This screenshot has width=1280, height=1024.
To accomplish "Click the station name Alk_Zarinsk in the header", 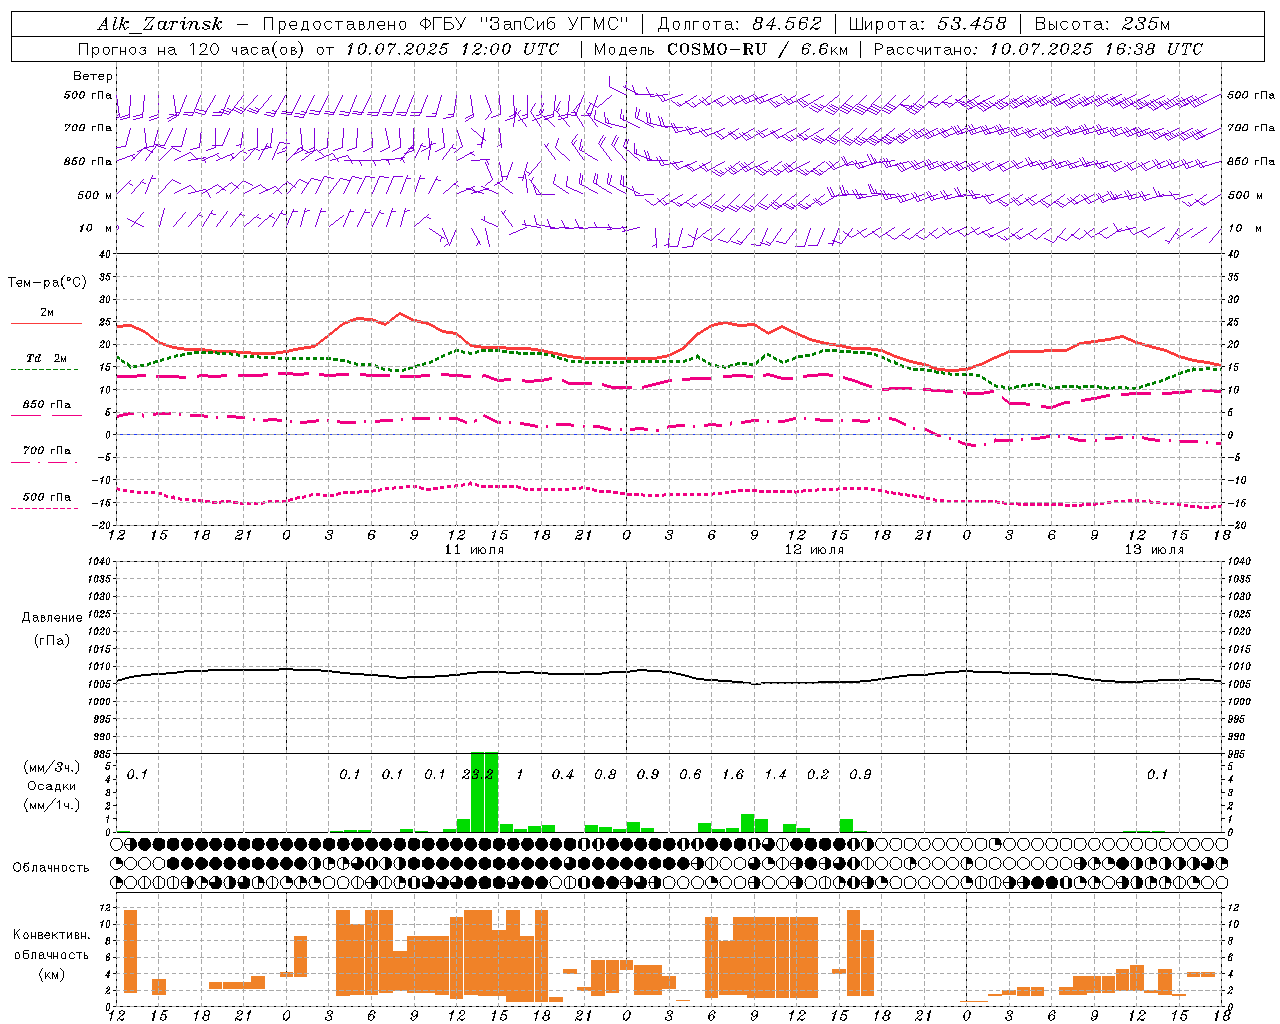I will click(160, 25).
